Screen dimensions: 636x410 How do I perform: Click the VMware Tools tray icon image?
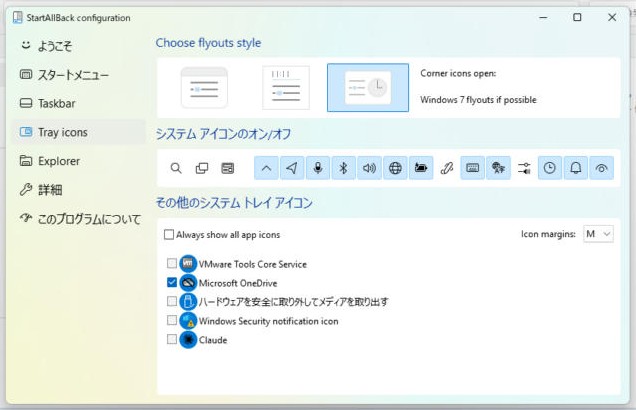coord(188,264)
